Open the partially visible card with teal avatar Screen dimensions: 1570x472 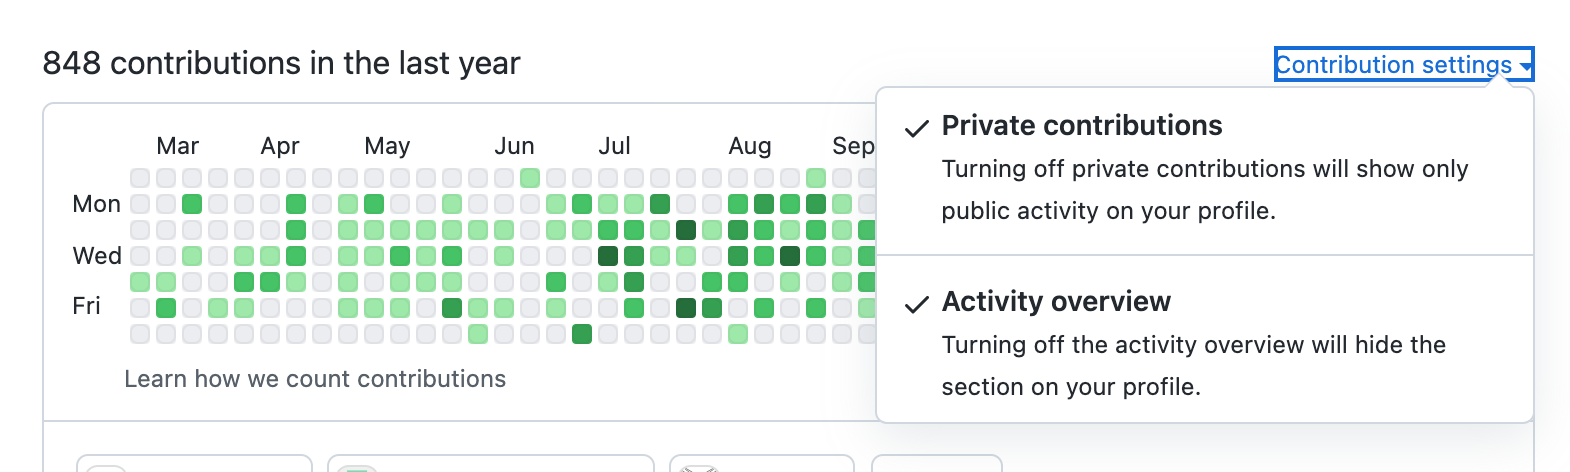click(x=490, y=463)
